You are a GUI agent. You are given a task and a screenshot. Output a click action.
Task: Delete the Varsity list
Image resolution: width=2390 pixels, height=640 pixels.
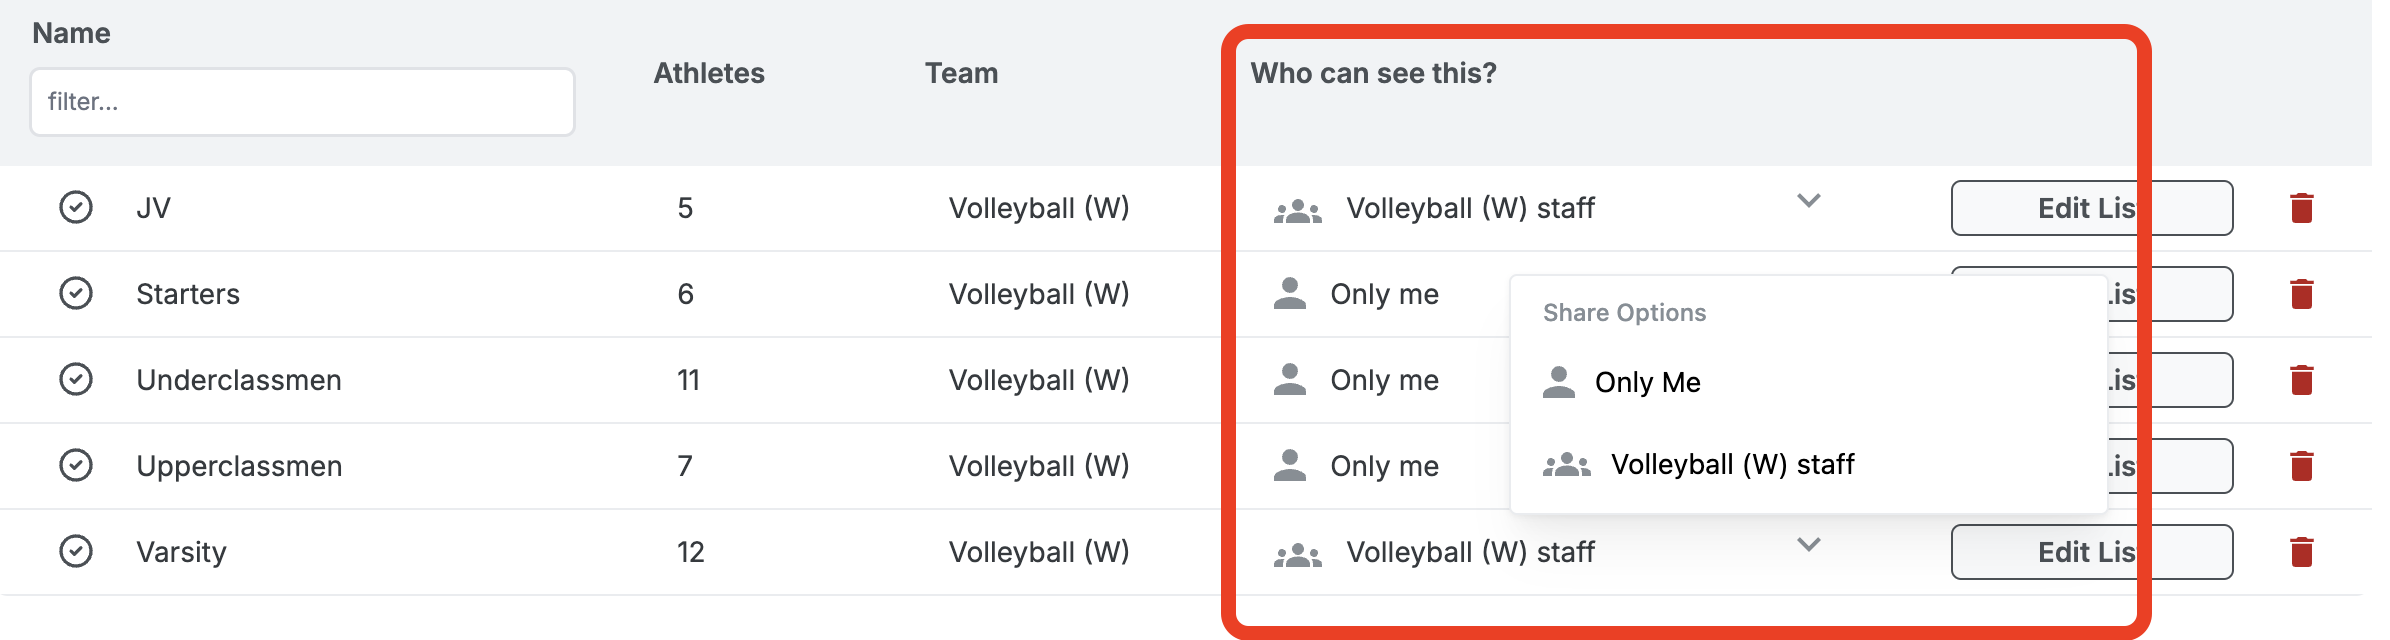point(2302,552)
